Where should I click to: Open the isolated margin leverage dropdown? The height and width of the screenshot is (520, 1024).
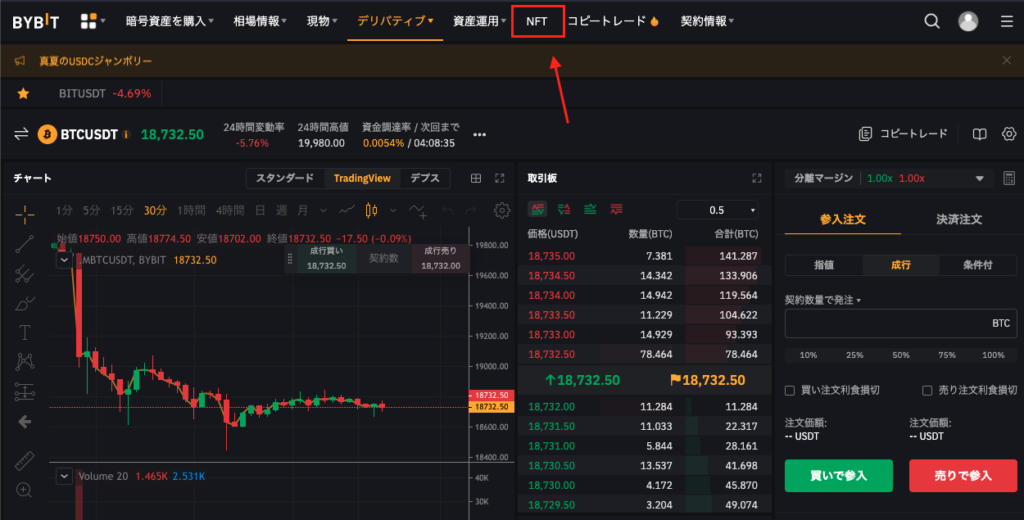pyautogui.click(x=889, y=178)
